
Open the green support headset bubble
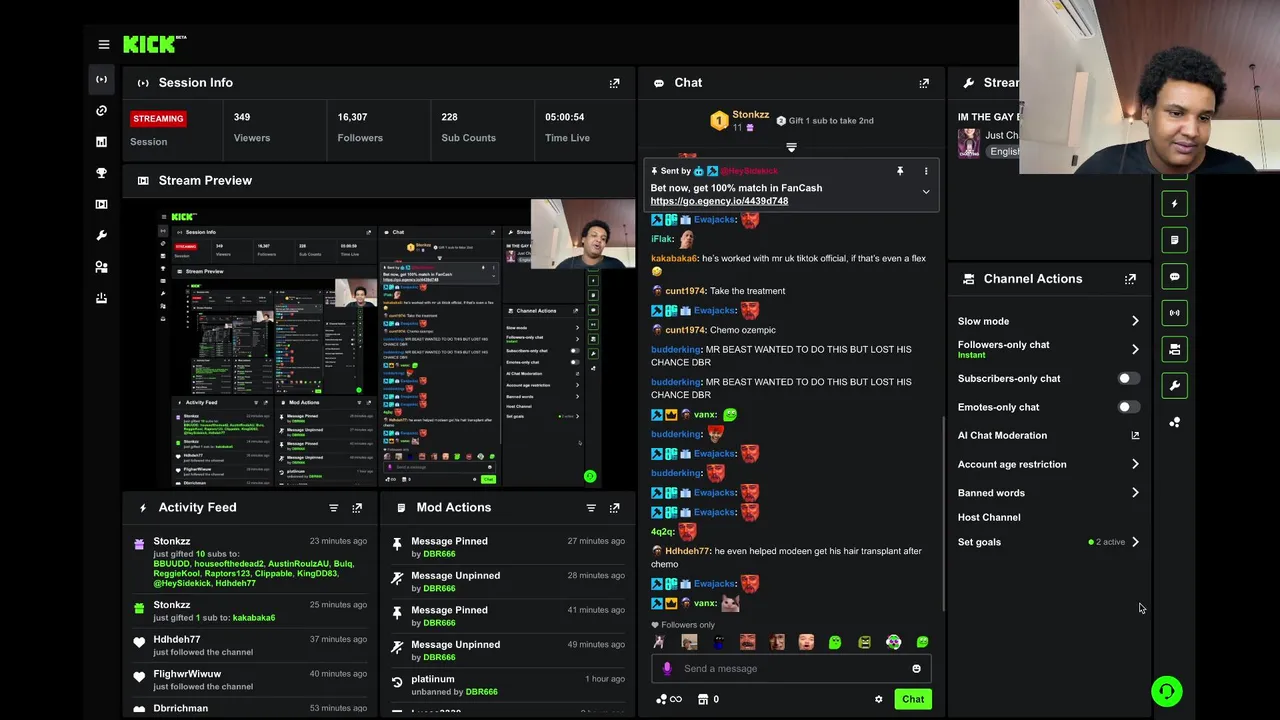[1166, 691]
